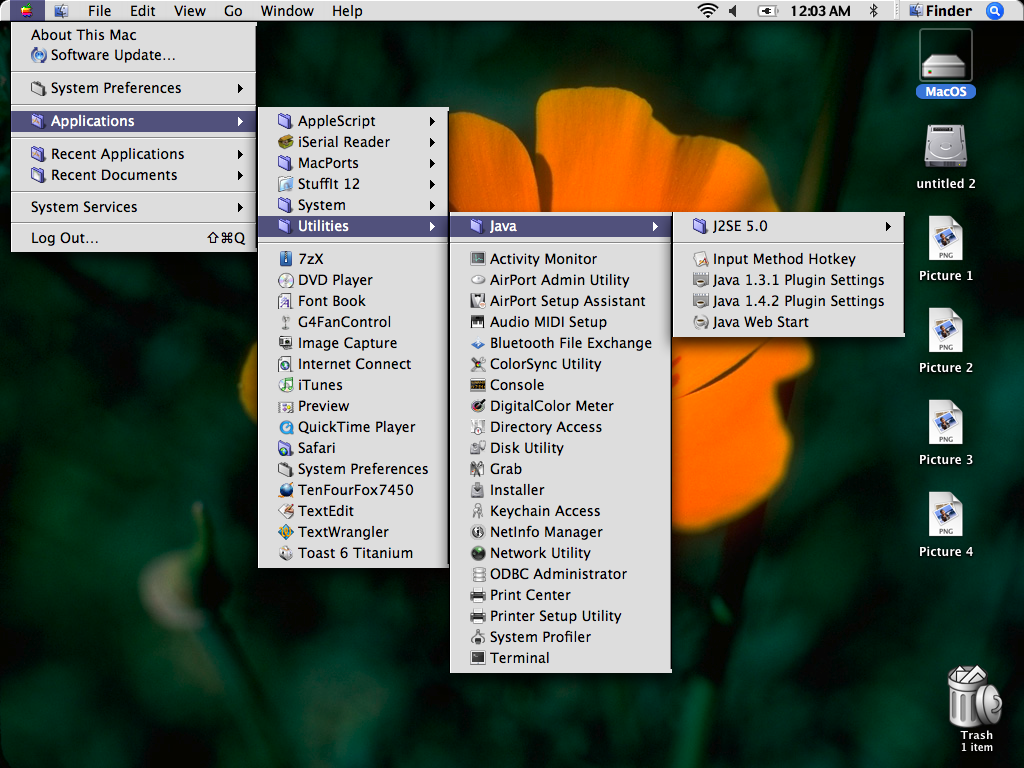Launch AirPort Admin Utility

(560, 280)
